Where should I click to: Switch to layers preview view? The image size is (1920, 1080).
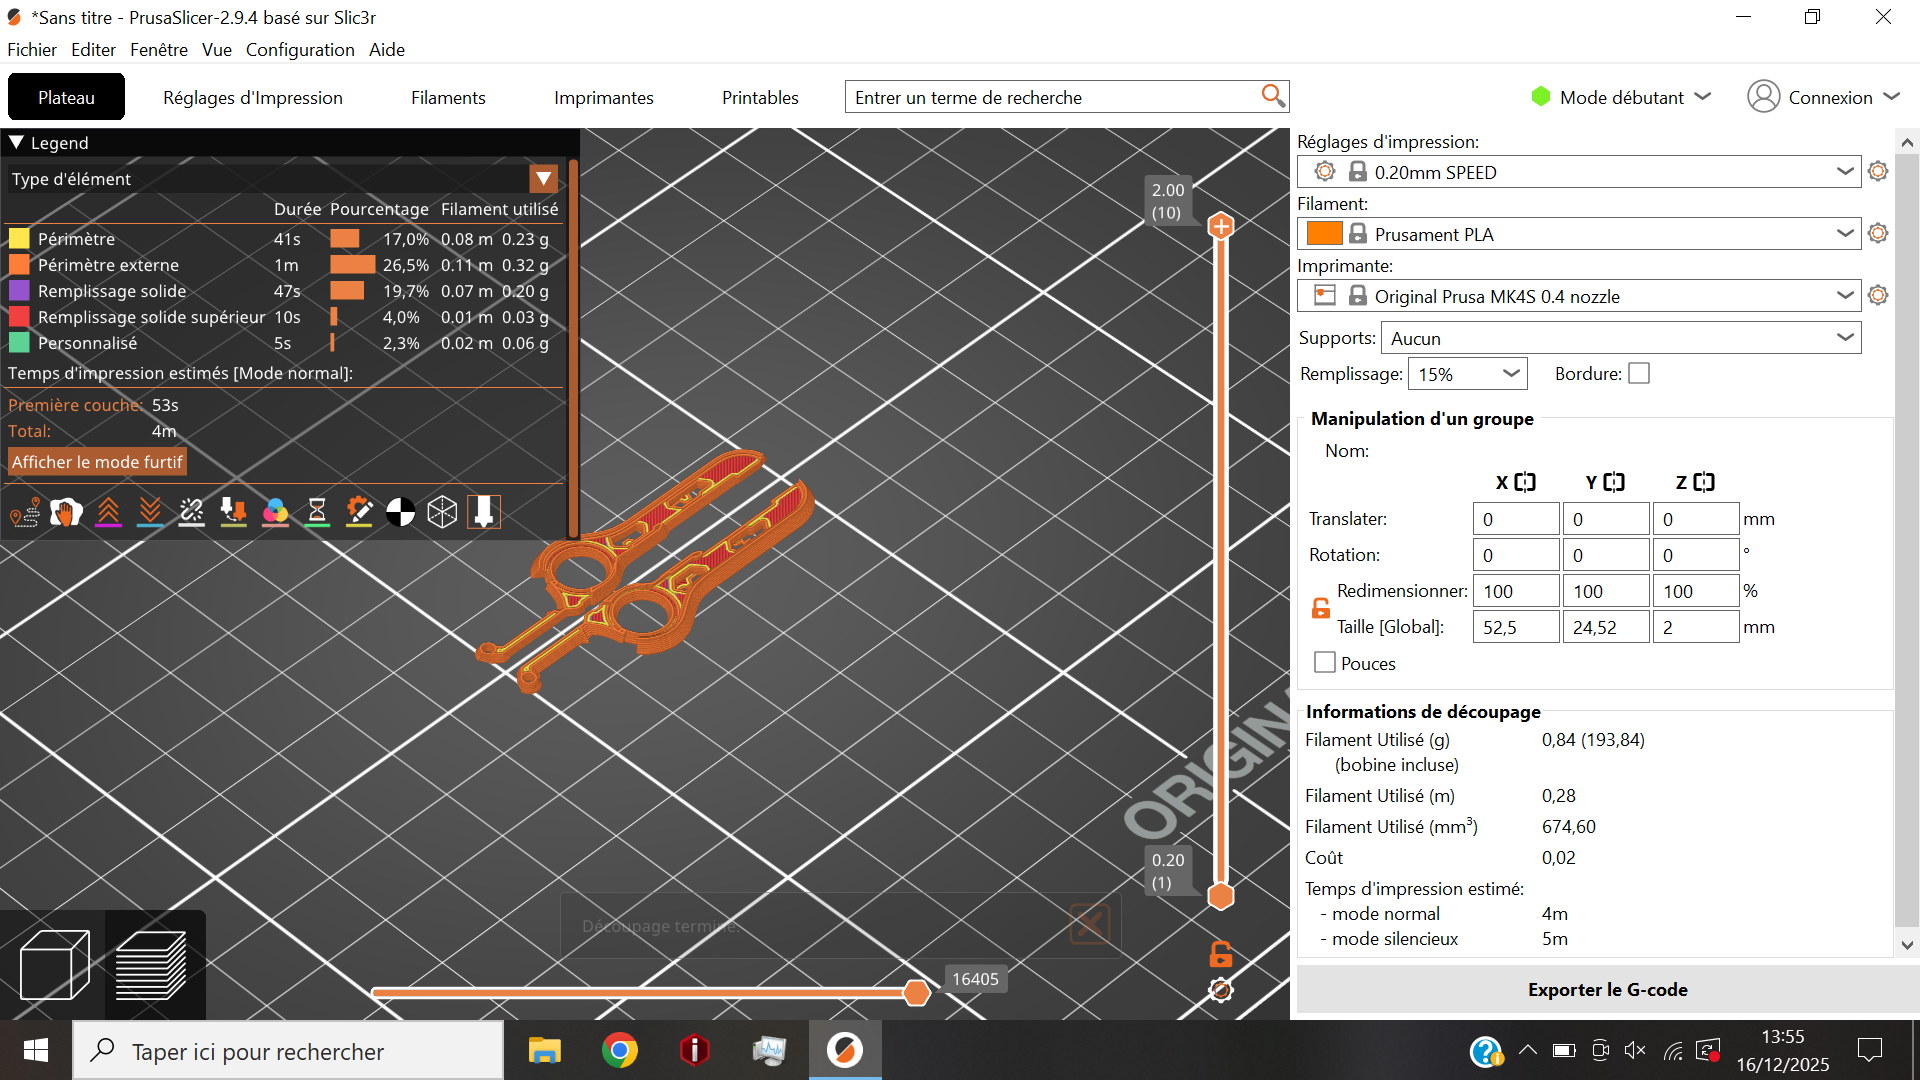tap(152, 965)
